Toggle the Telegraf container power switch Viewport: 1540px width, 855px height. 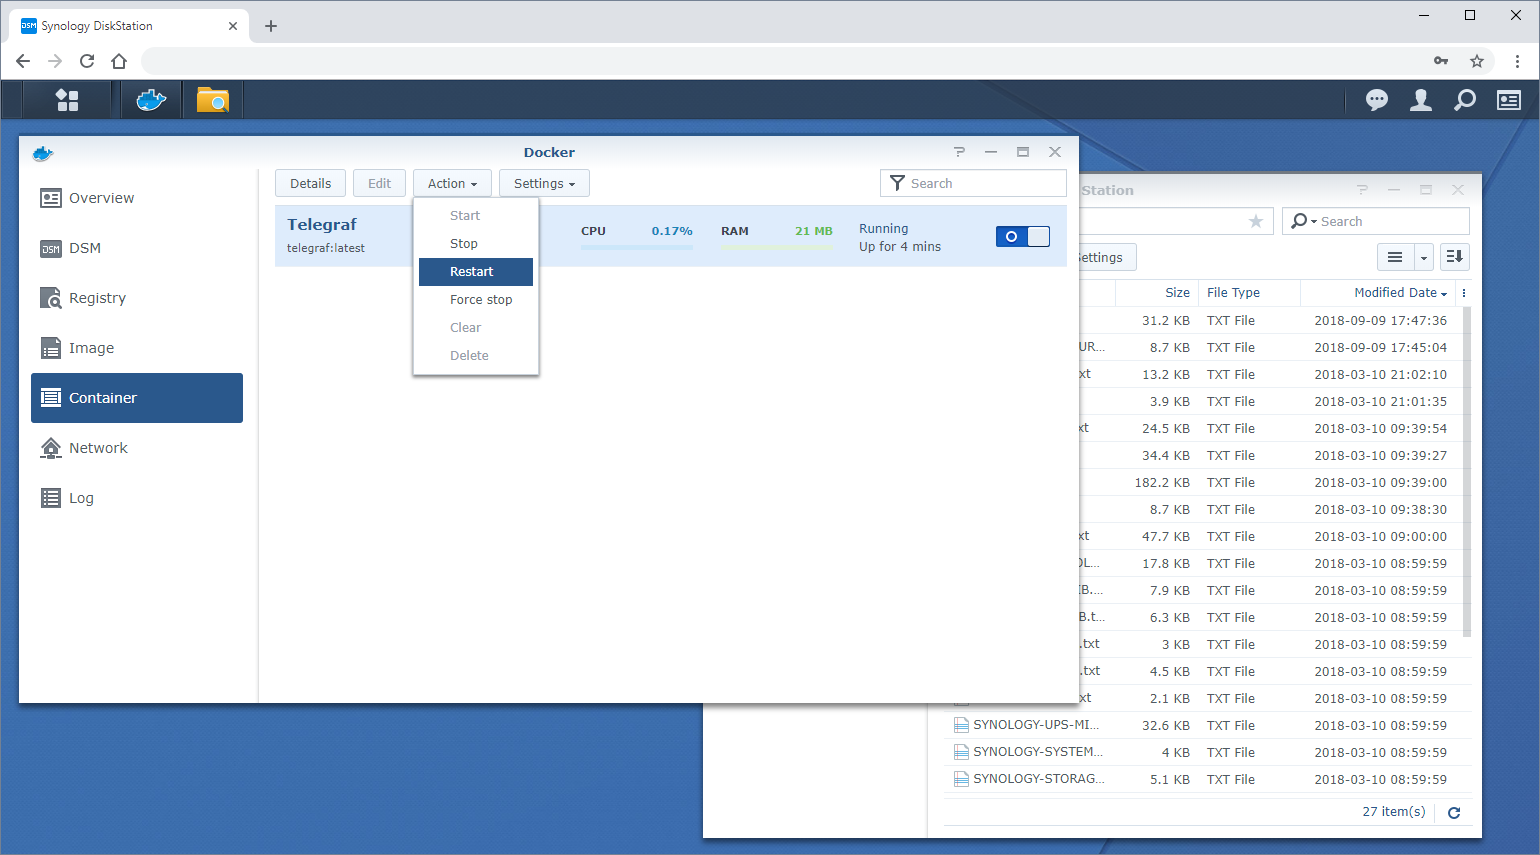tap(1023, 236)
